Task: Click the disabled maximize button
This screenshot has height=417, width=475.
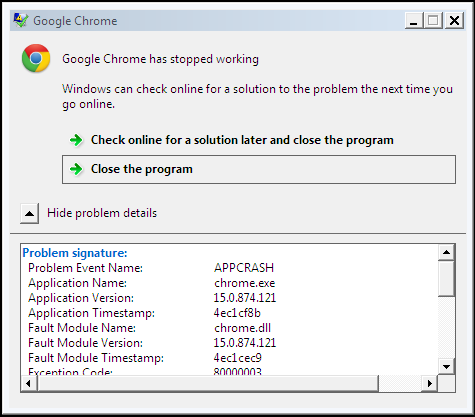Action: (x=433, y=21)
